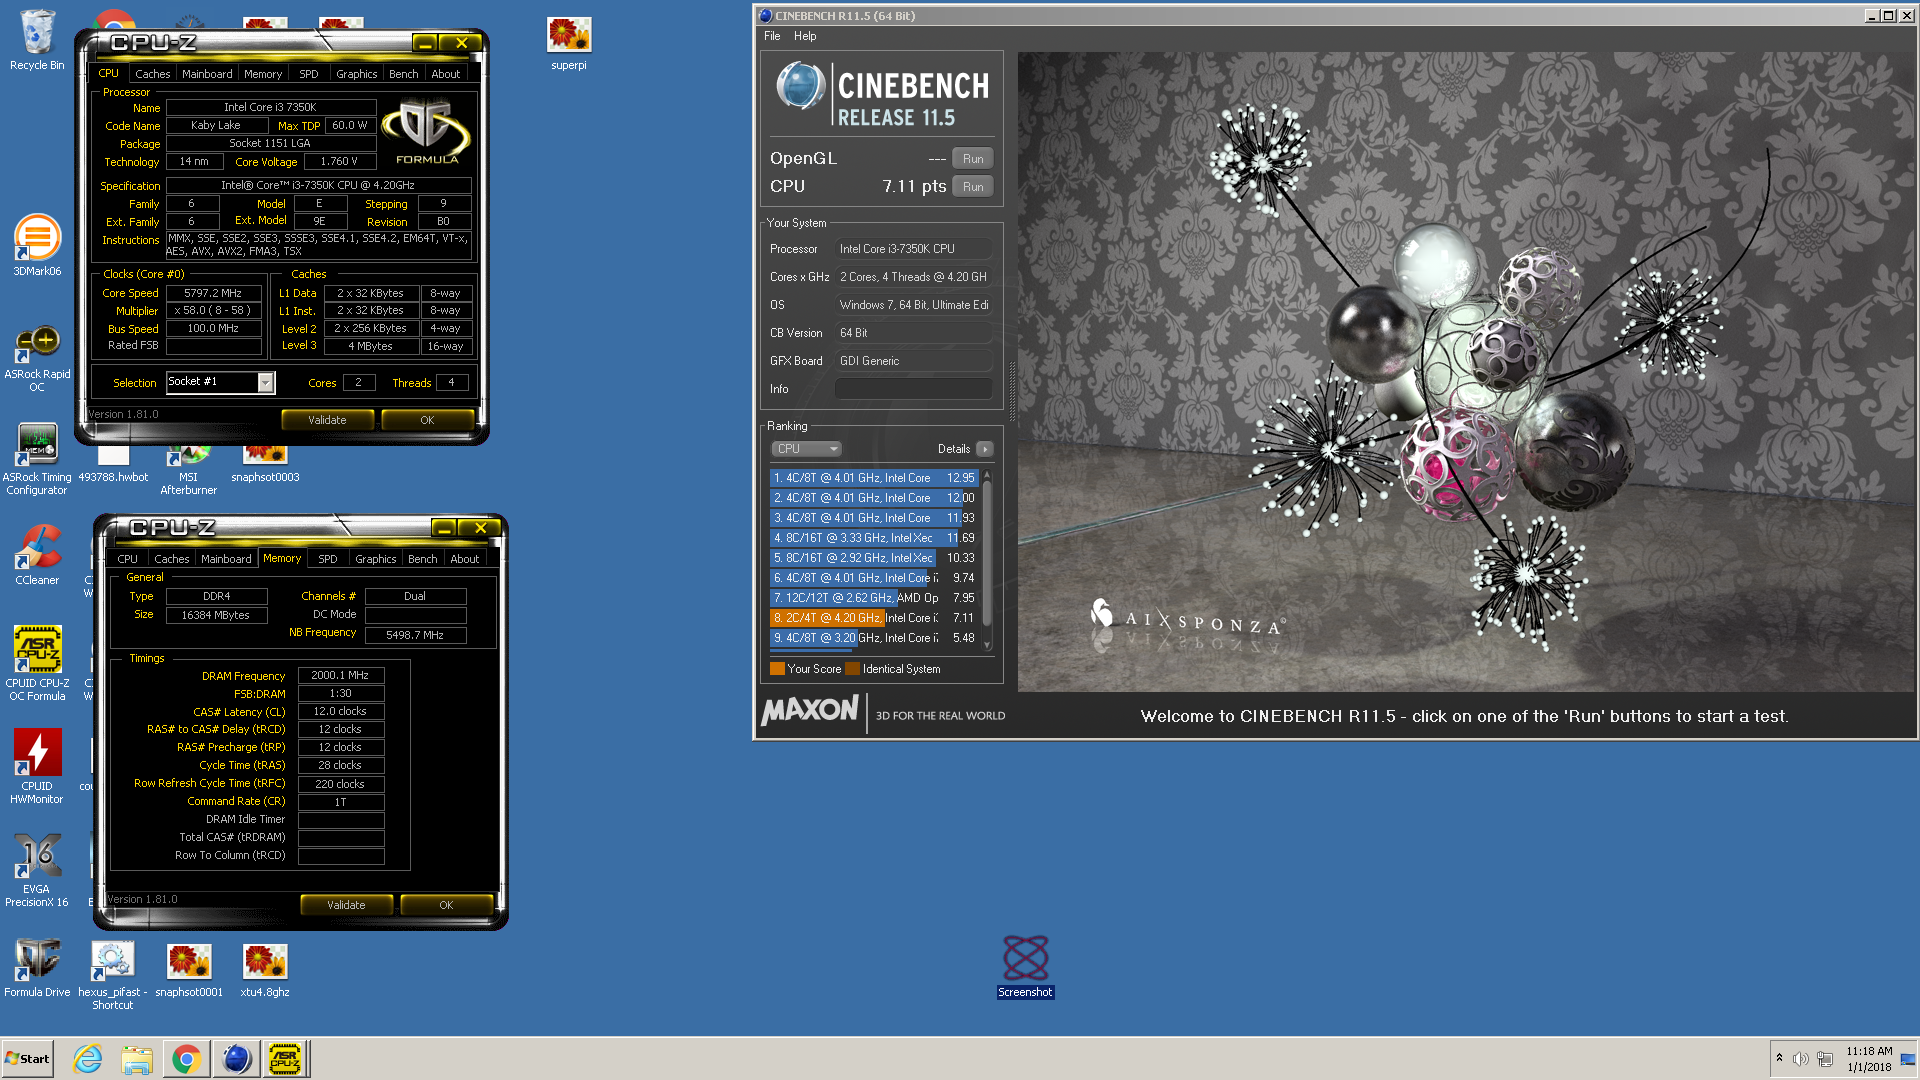This screenshot has height=1080, width=1920.
Task: Open the snaphsot0001 image file
Action: 189,968
